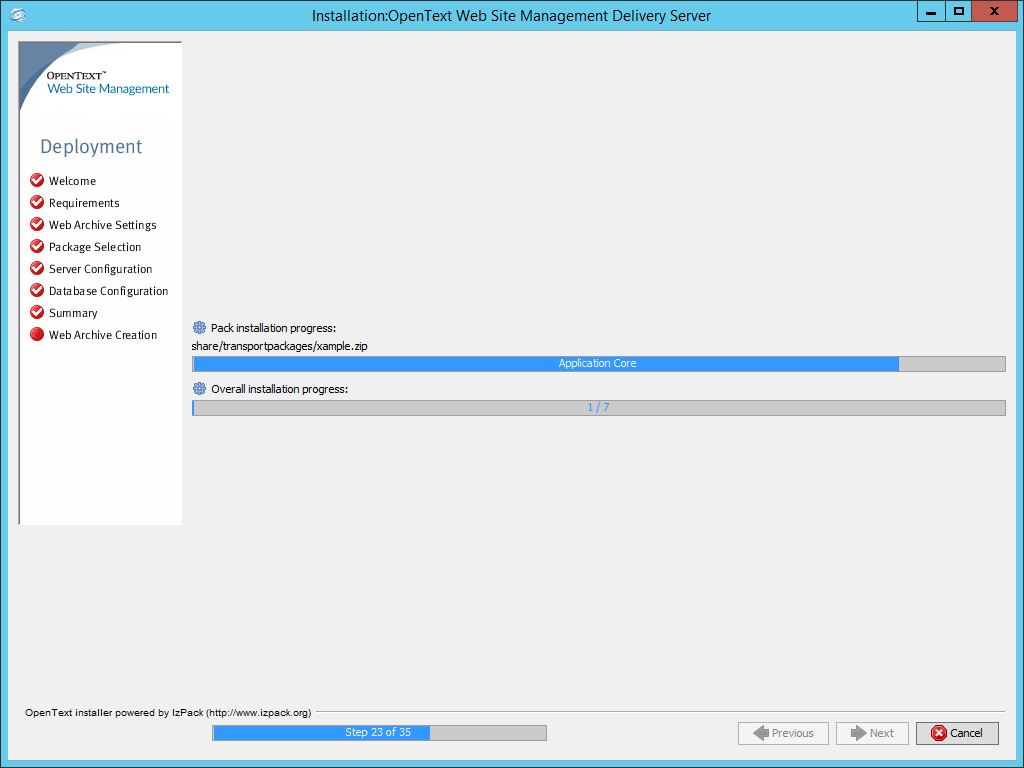Click the red dot beside Web Archive Creation
1024x768 pixels.
[37, 334]
